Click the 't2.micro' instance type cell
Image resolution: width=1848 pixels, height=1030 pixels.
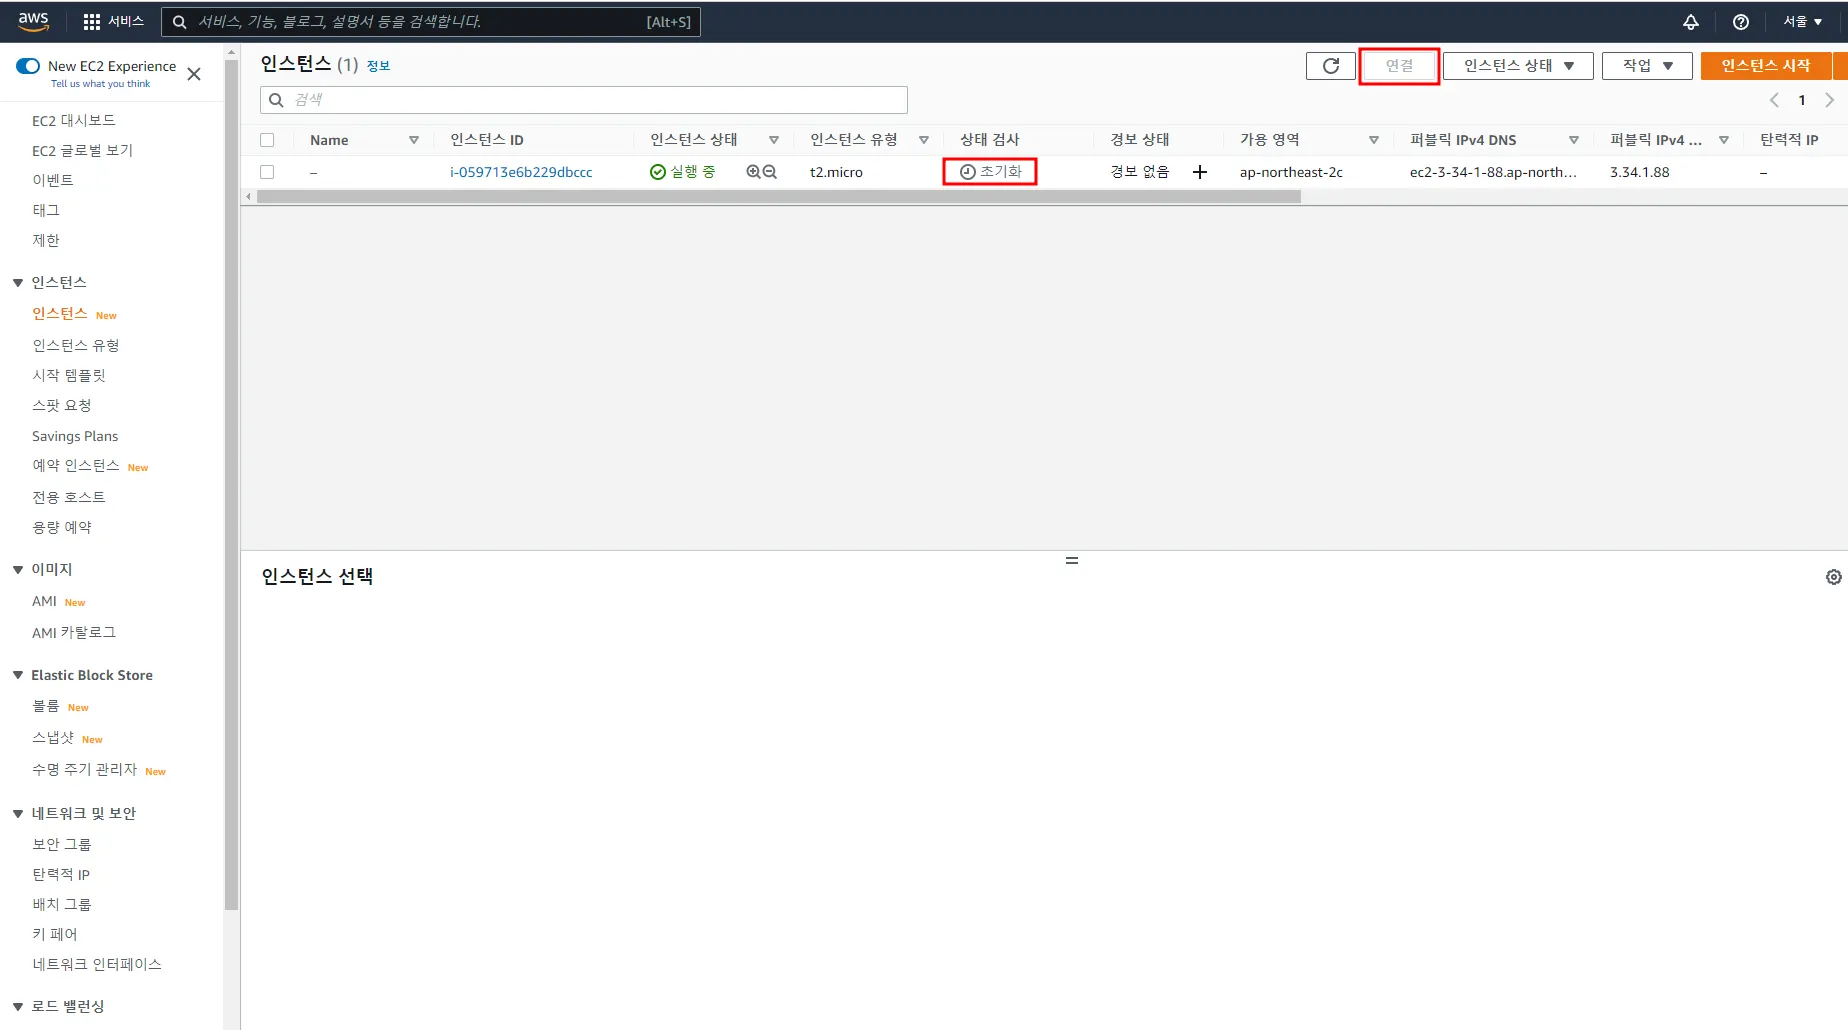[x=836, y=172]
